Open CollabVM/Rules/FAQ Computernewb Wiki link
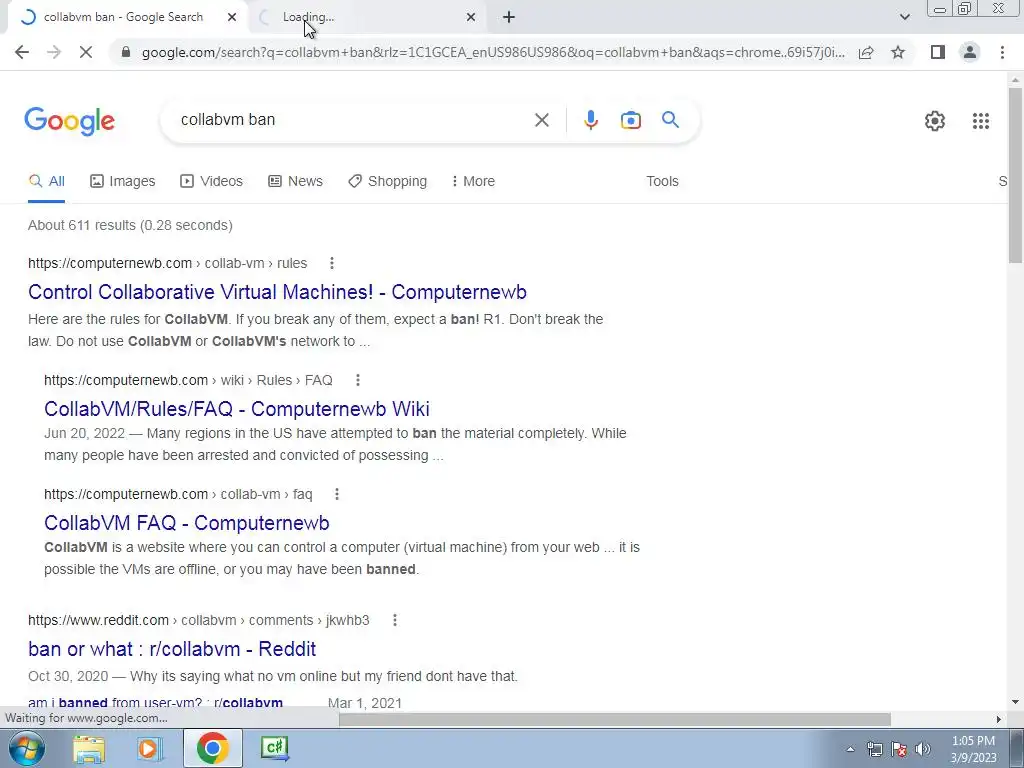 [237, 409]
